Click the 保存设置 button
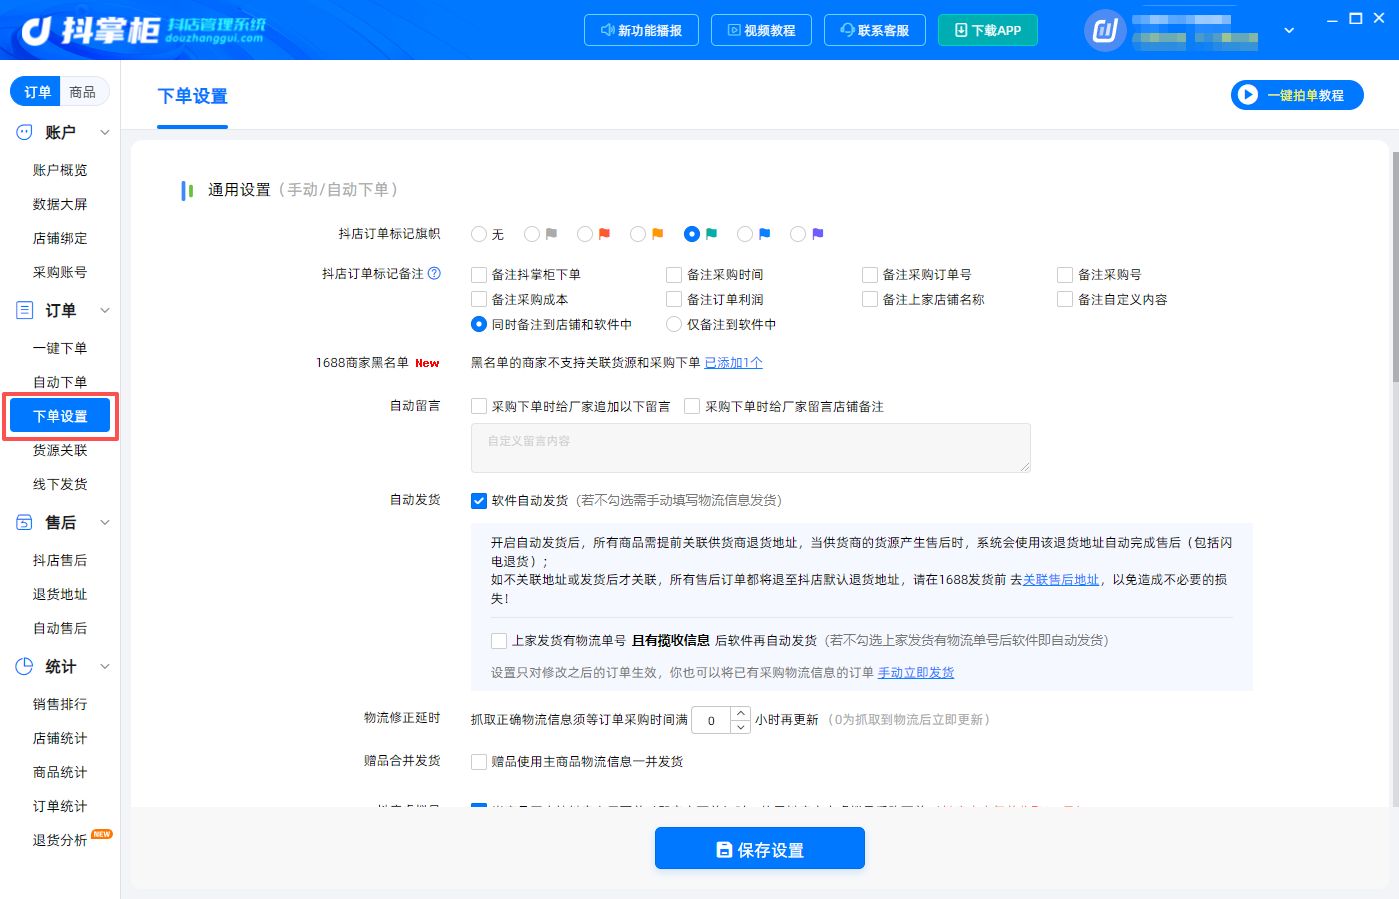This screenshot has height=899, width=1399. click(760, 848)
